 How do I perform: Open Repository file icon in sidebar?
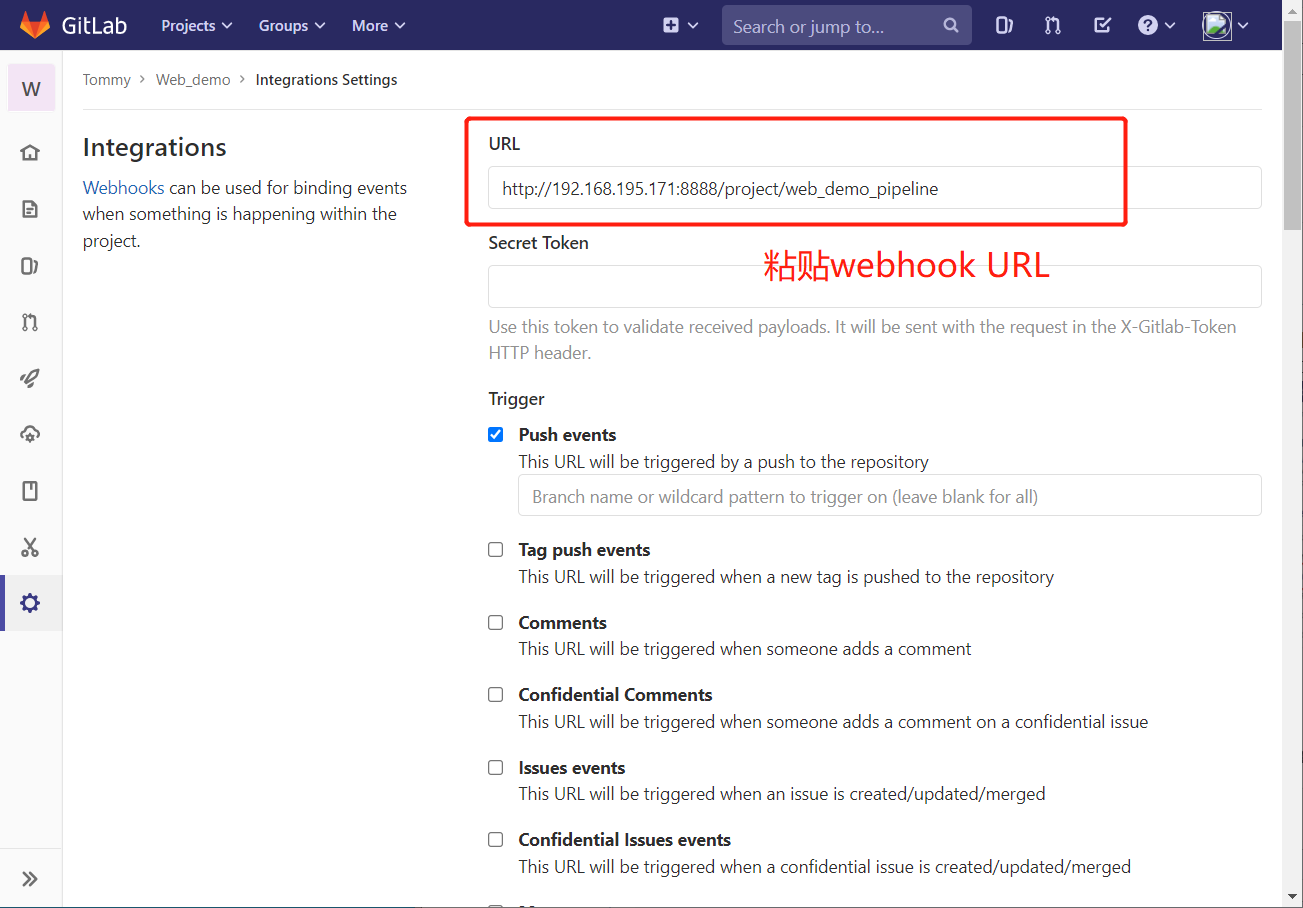[30, 209]
